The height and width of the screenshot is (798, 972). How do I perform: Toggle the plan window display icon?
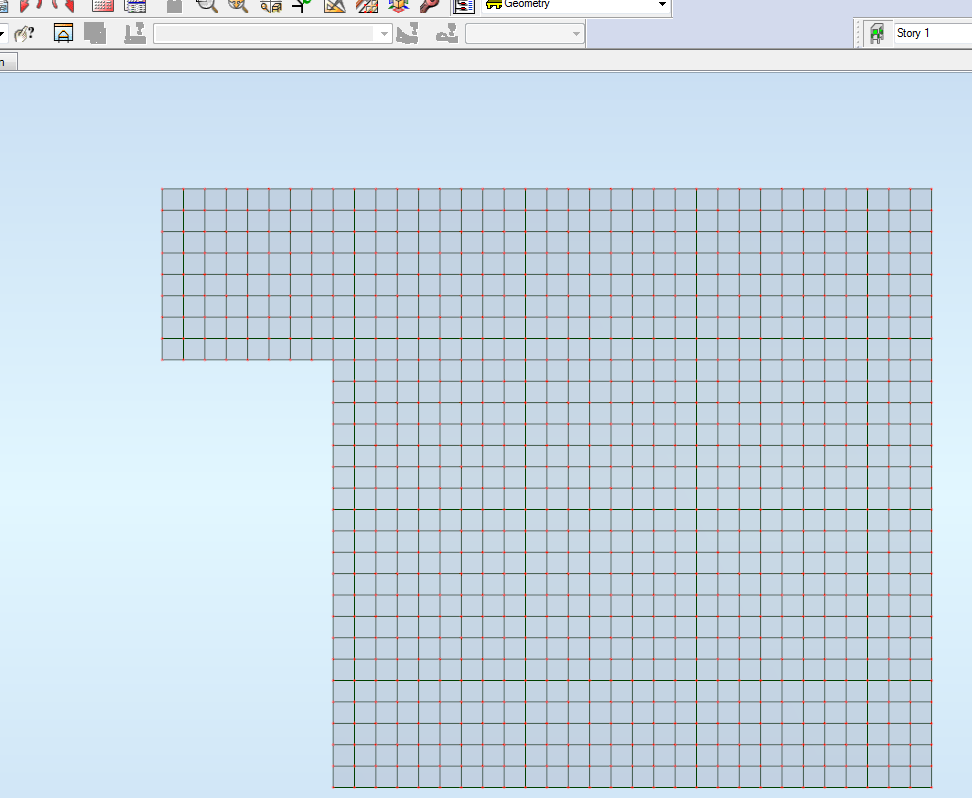coord(63,33)
